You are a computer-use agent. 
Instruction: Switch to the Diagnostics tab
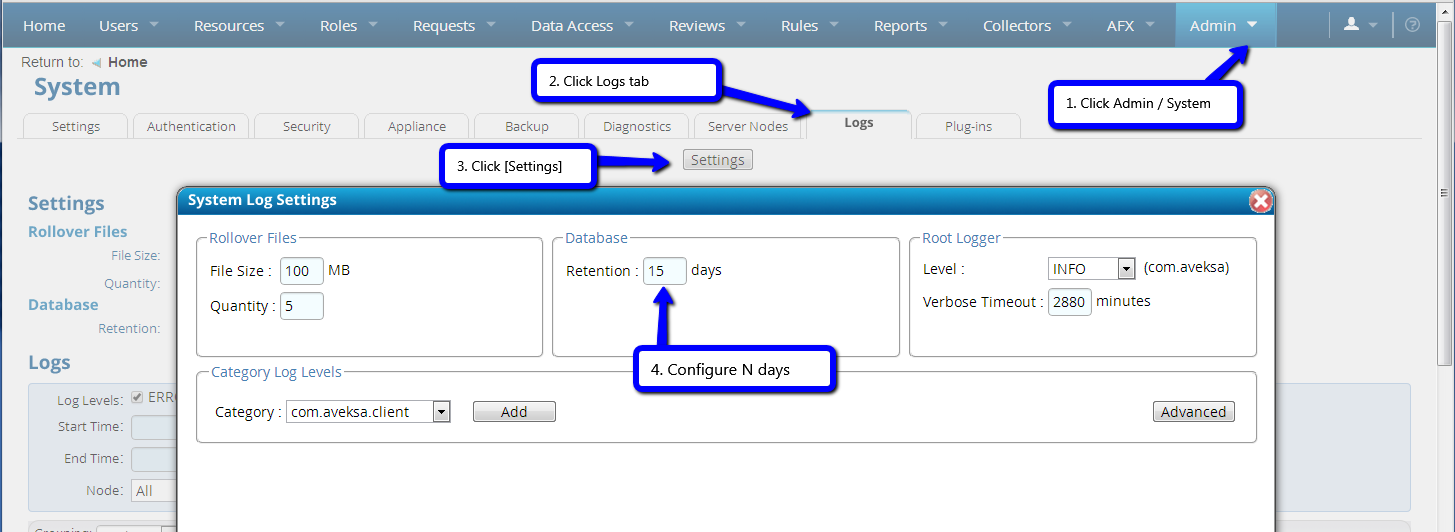tap(636, 127)
